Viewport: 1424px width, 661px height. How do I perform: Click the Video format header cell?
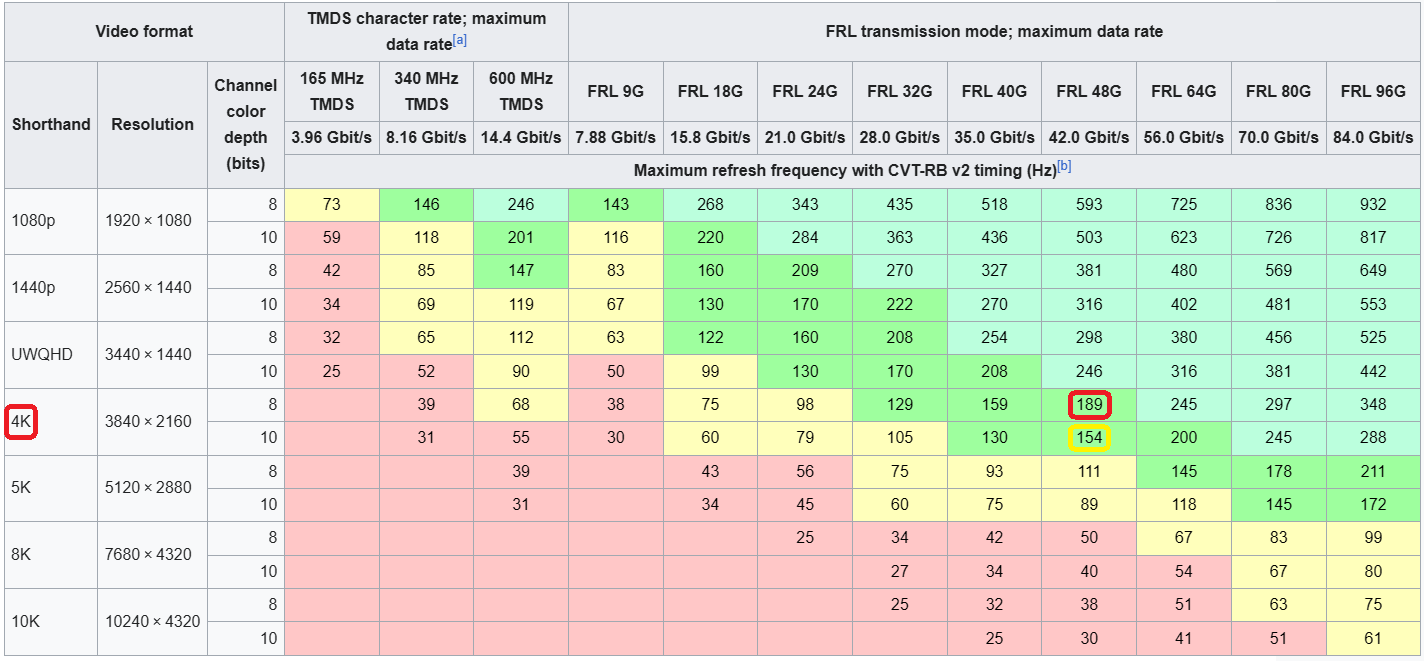(144, 31)
